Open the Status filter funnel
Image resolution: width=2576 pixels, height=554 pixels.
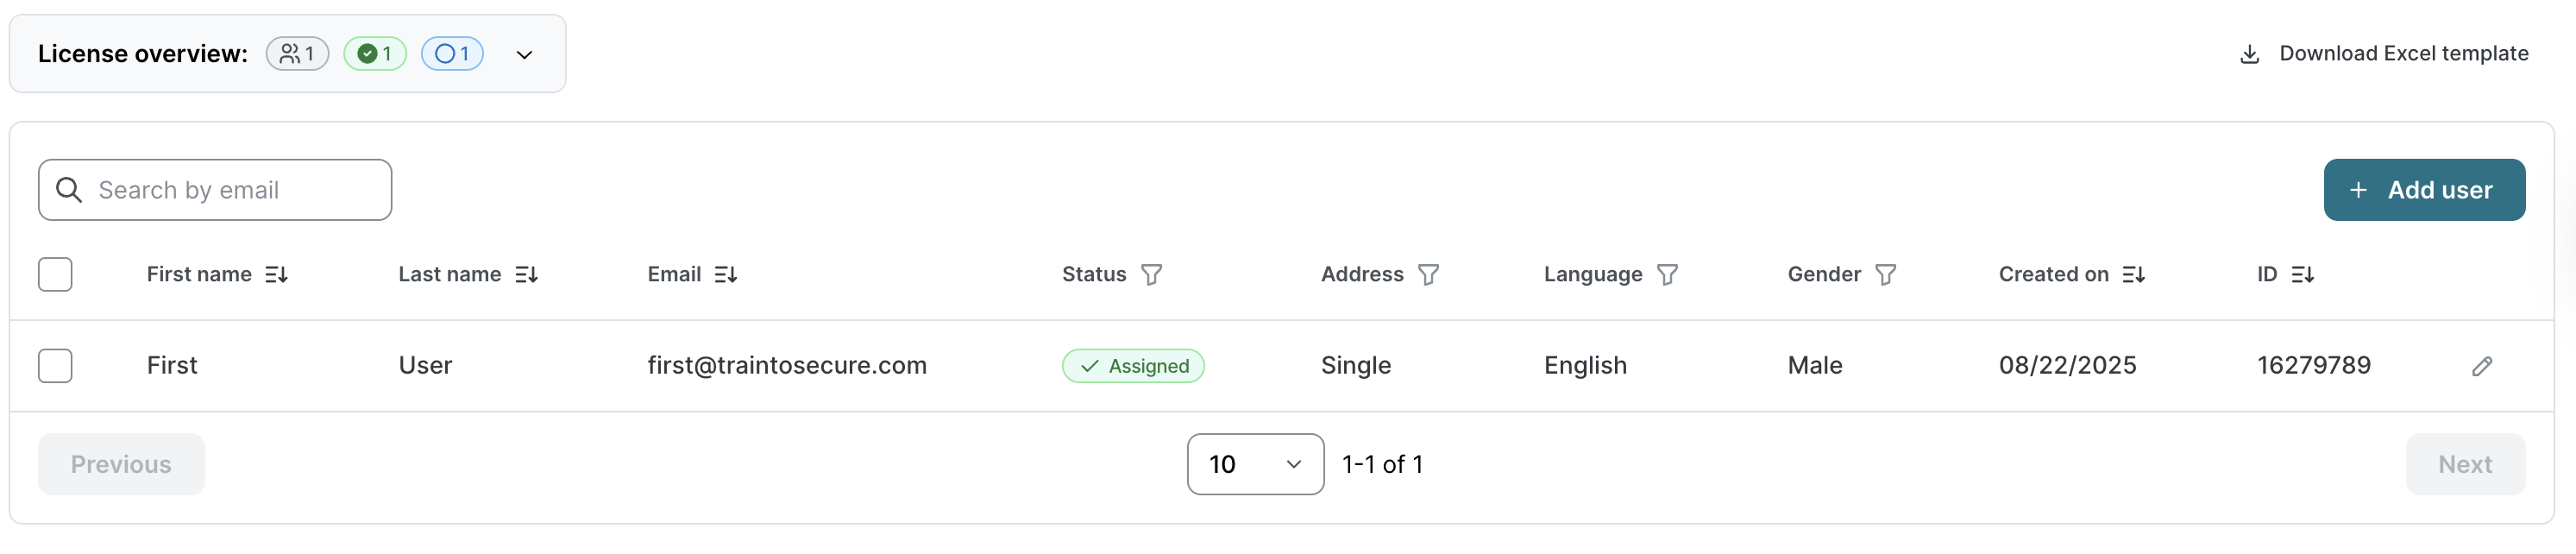click(x=1151, y=274)
